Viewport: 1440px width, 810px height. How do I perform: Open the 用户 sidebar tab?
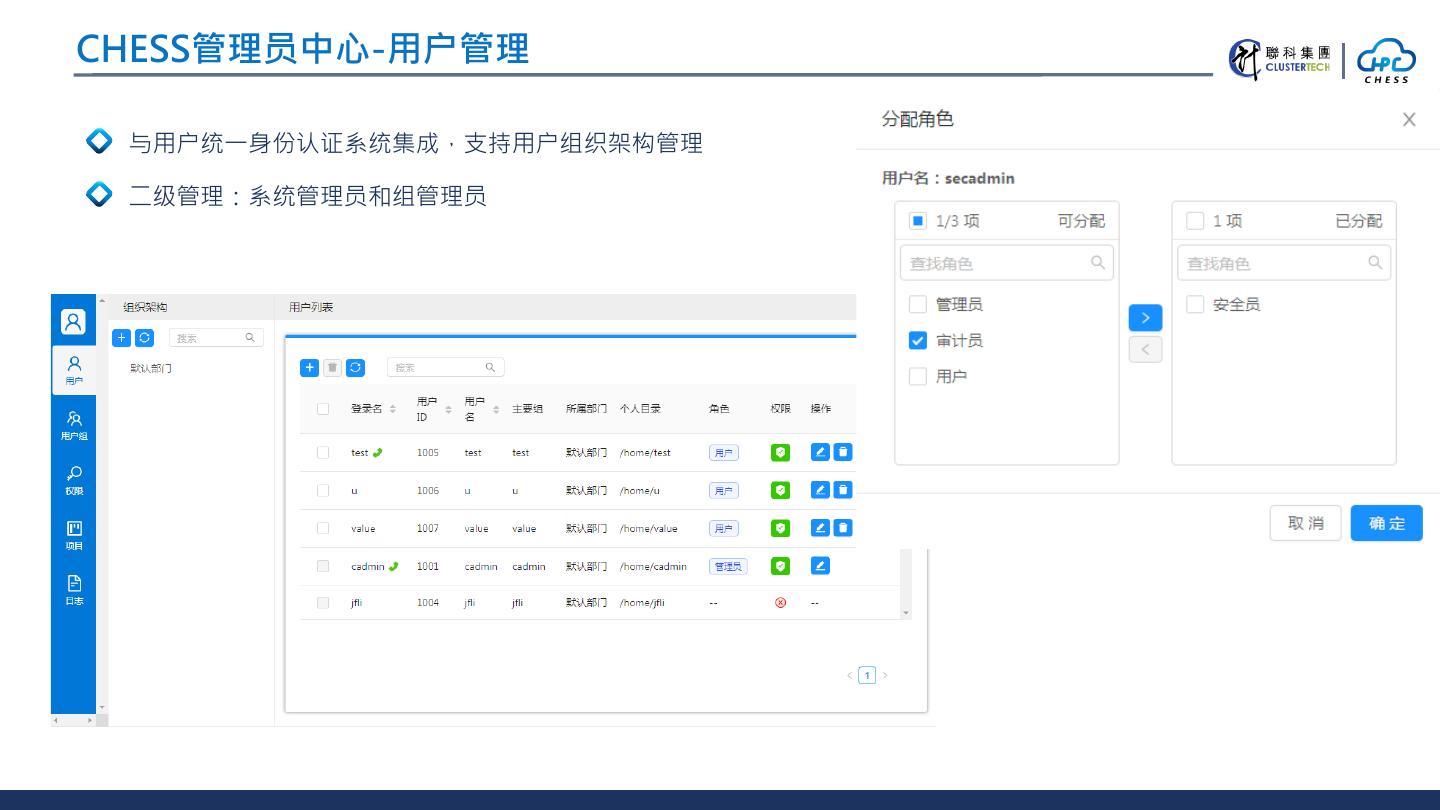[74, 369]
